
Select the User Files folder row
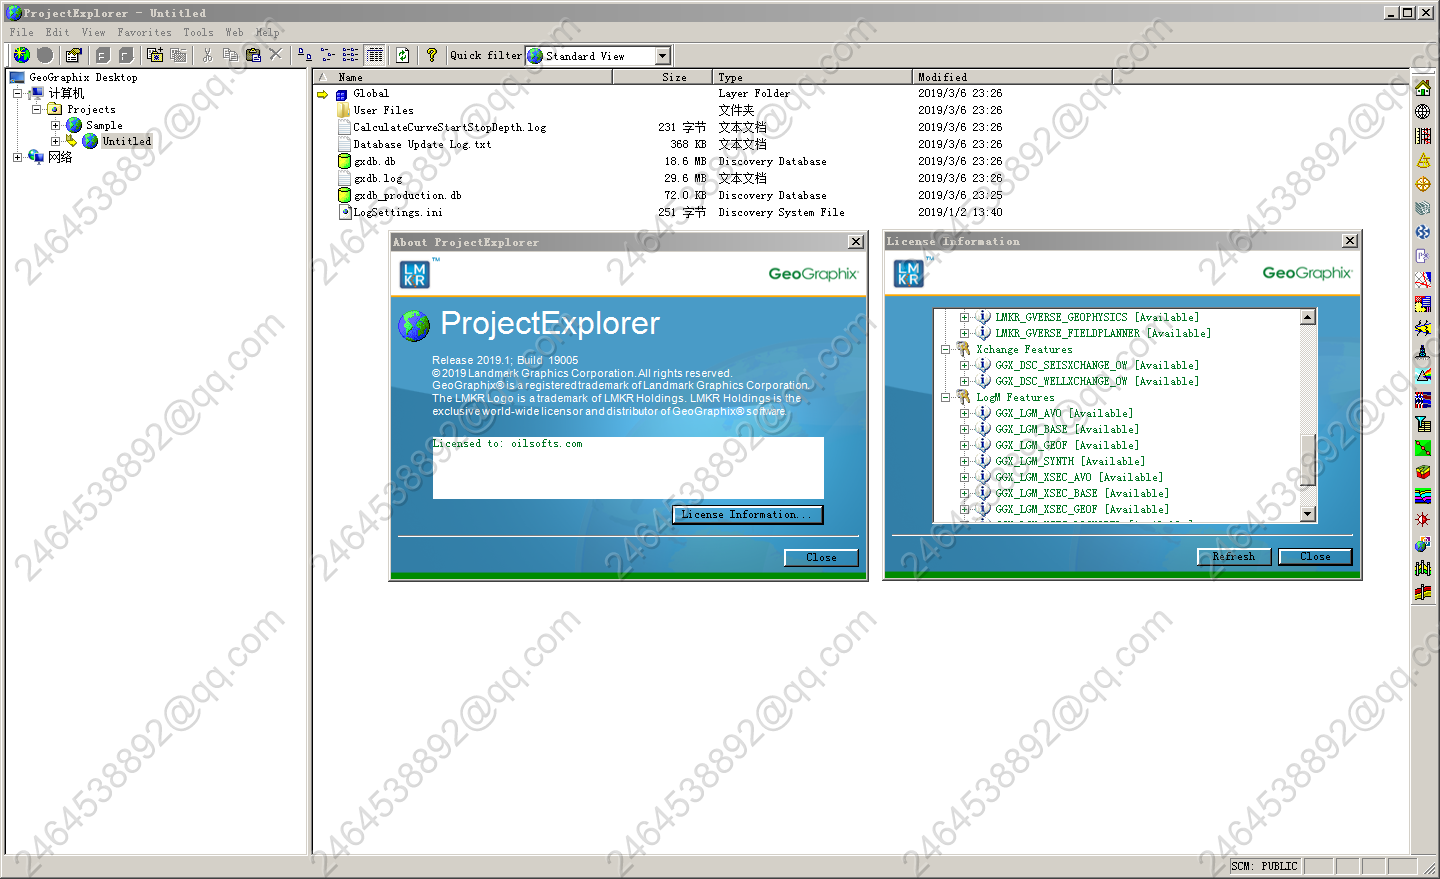click(383, 110)
